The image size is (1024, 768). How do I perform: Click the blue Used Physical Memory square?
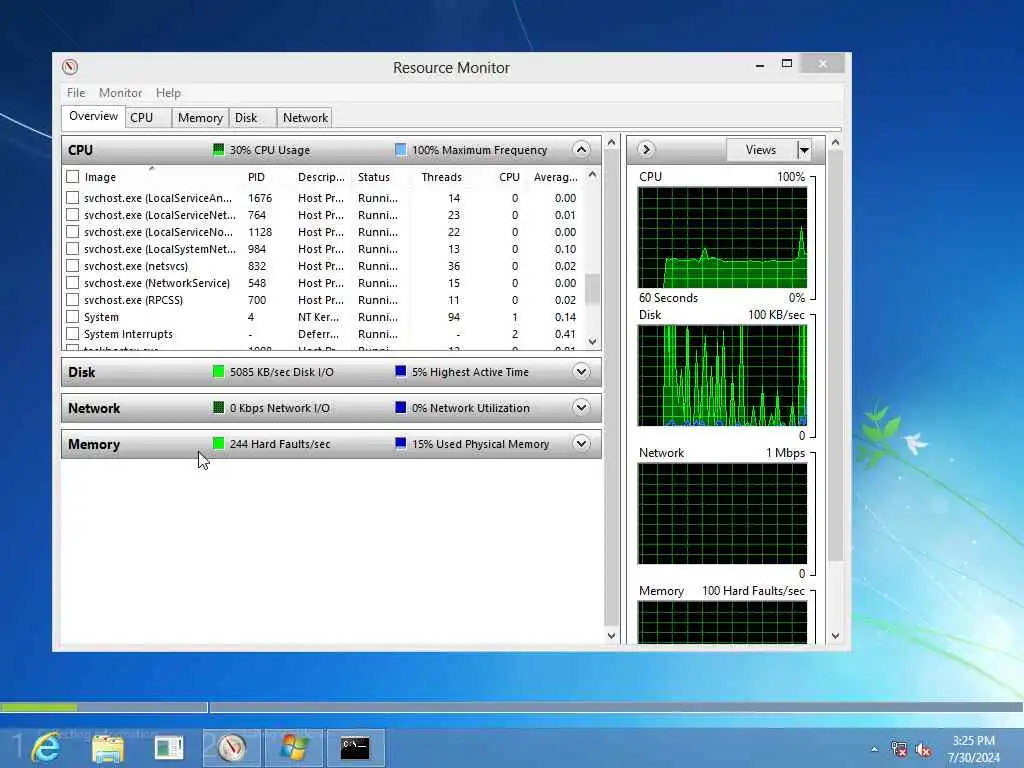point(401,443)
